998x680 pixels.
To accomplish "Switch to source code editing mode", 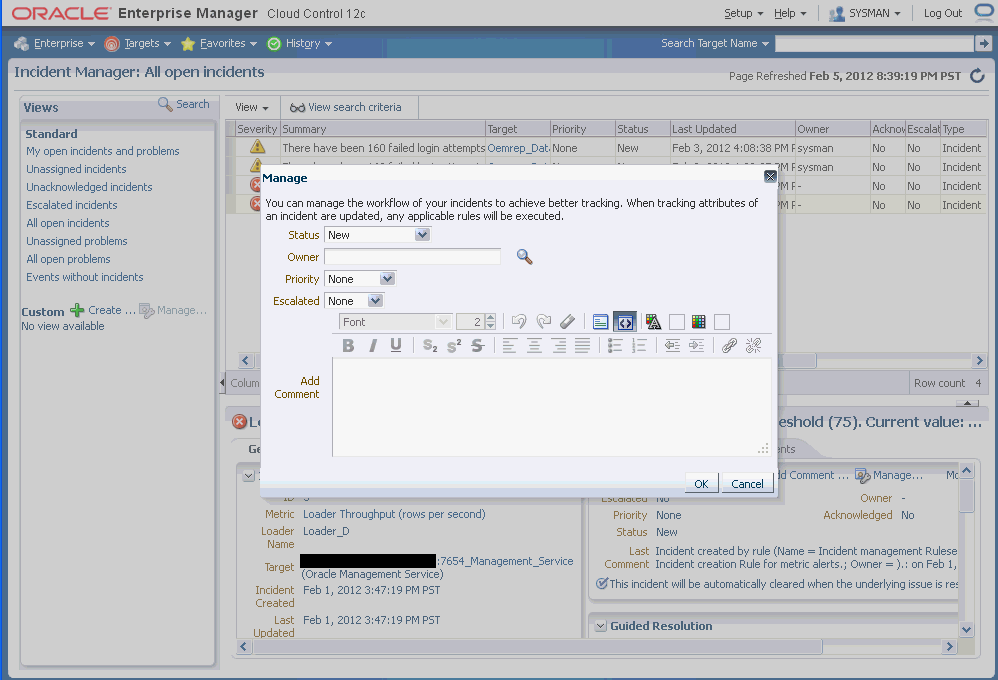I will click(625, 322).
